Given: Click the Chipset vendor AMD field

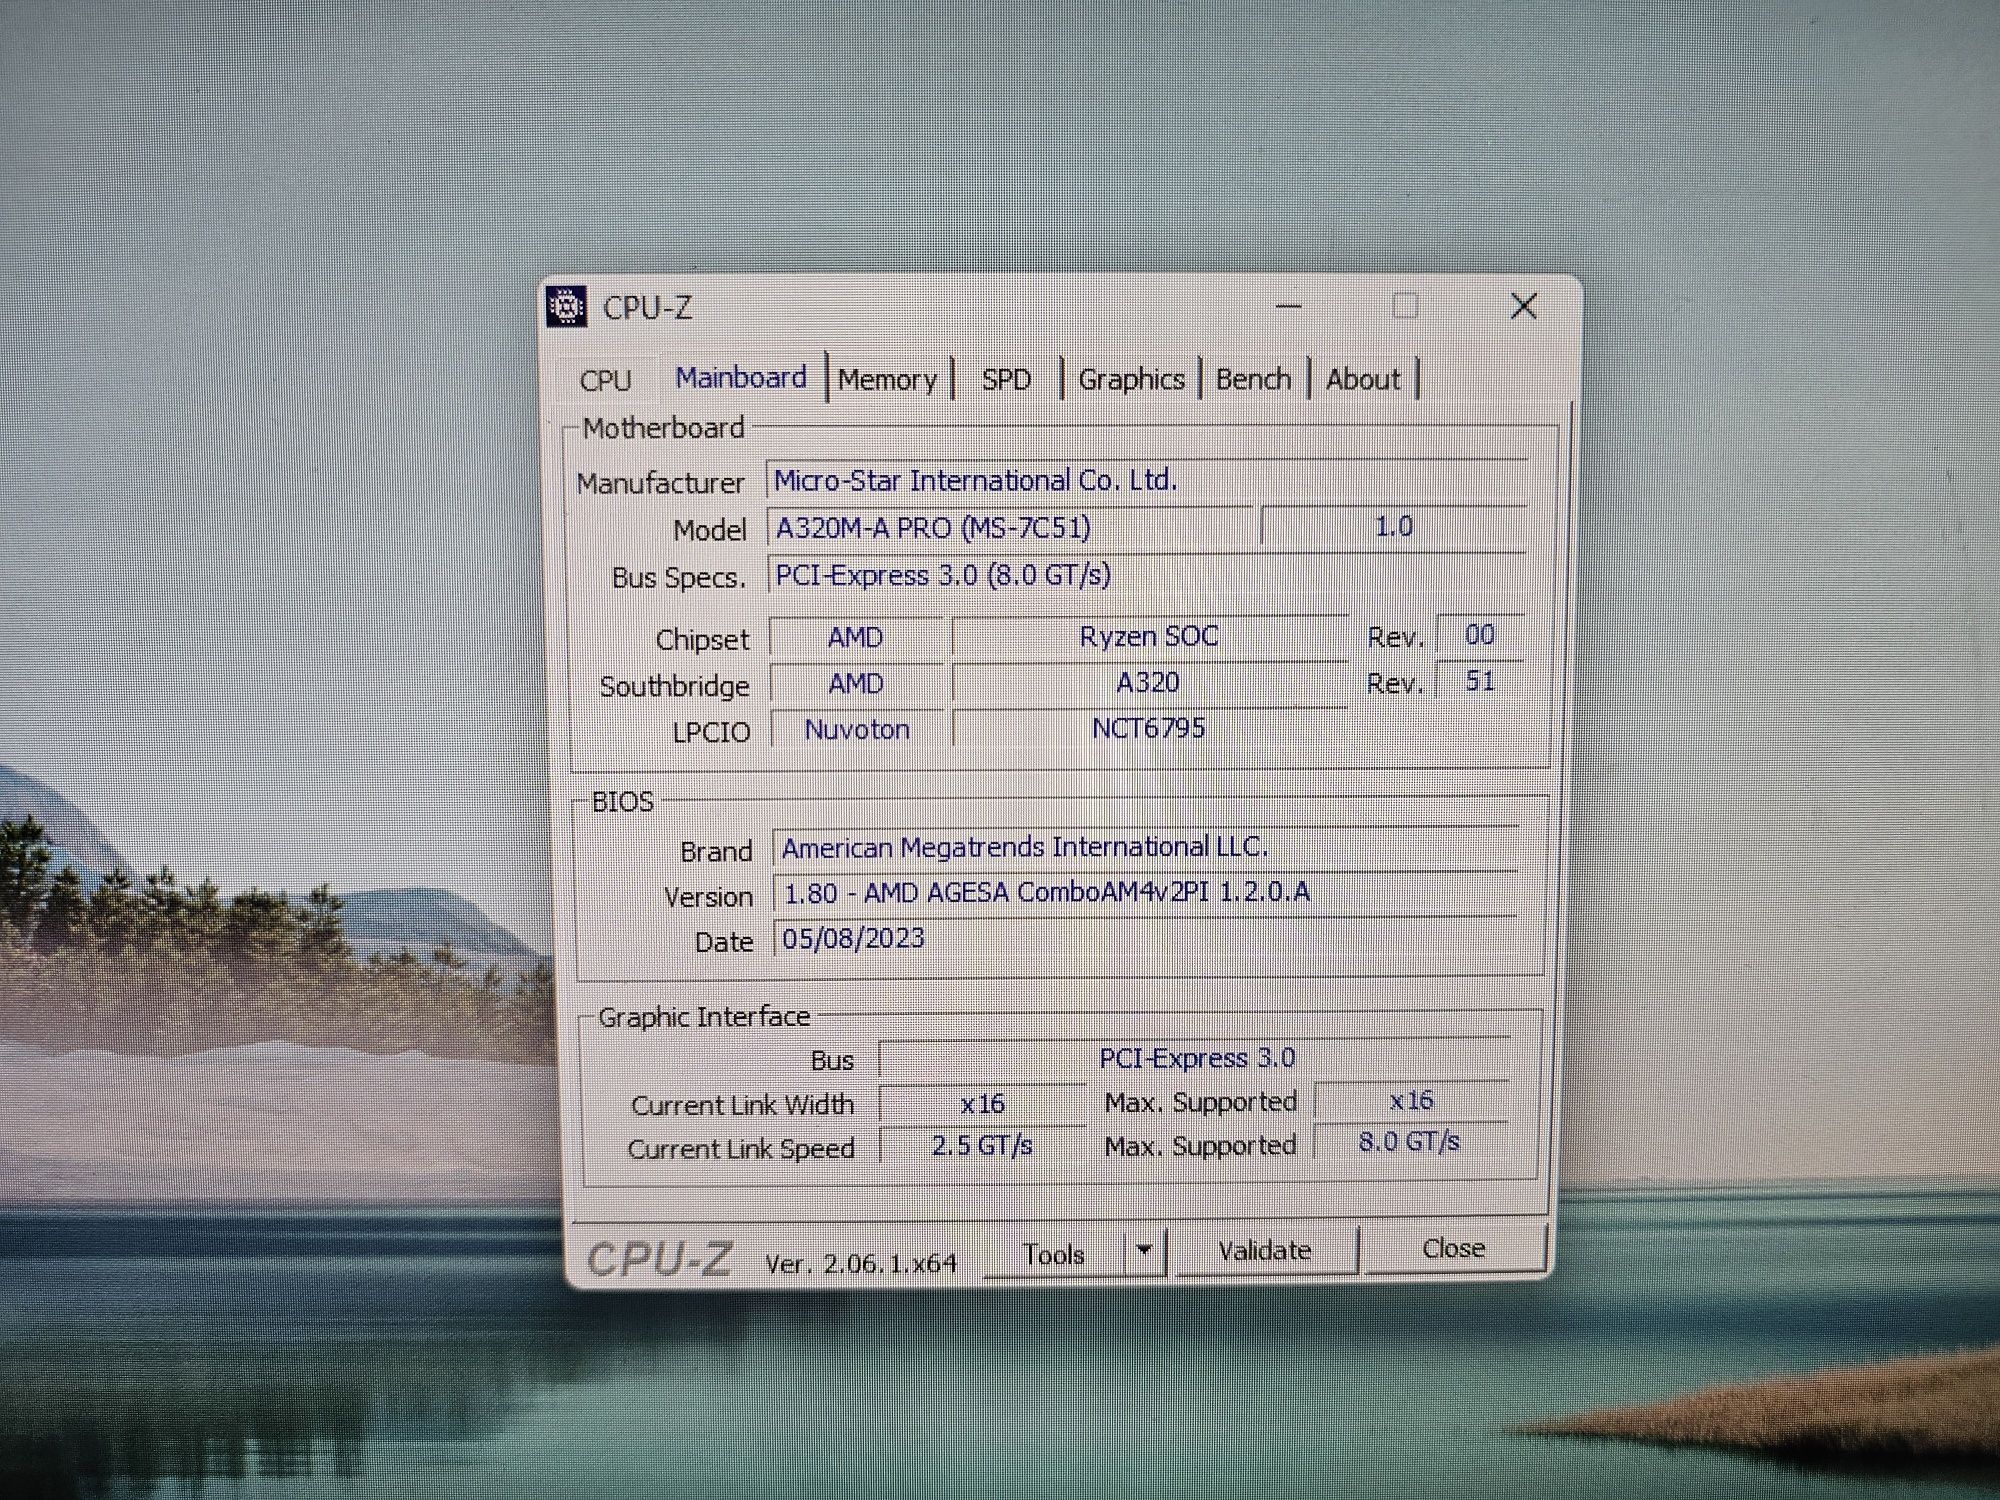Looking at the screenshot, I should tap(856, 638).
